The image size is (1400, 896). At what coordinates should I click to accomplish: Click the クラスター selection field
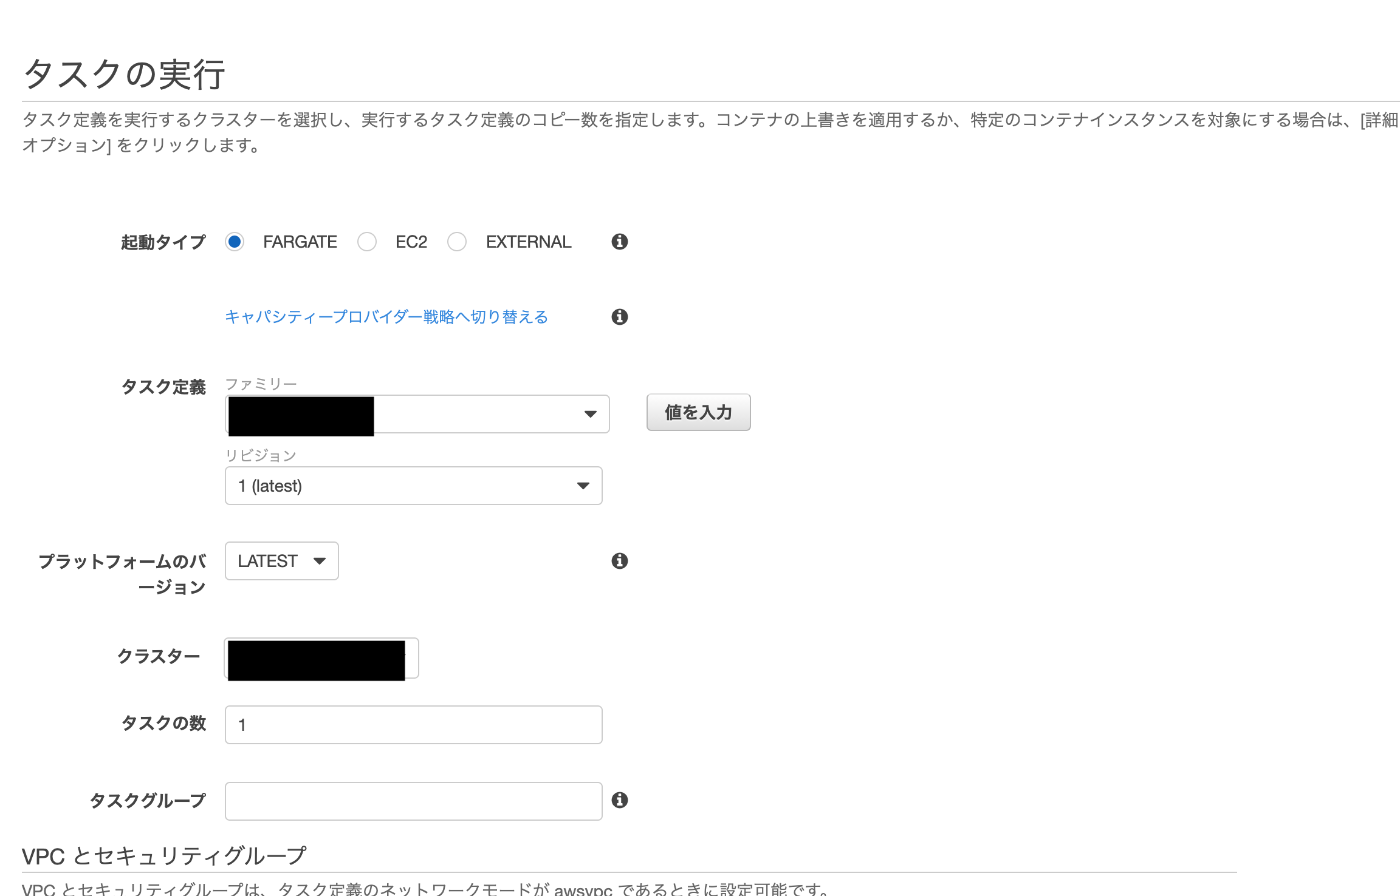pyautogui.click(x=321, y=658)
